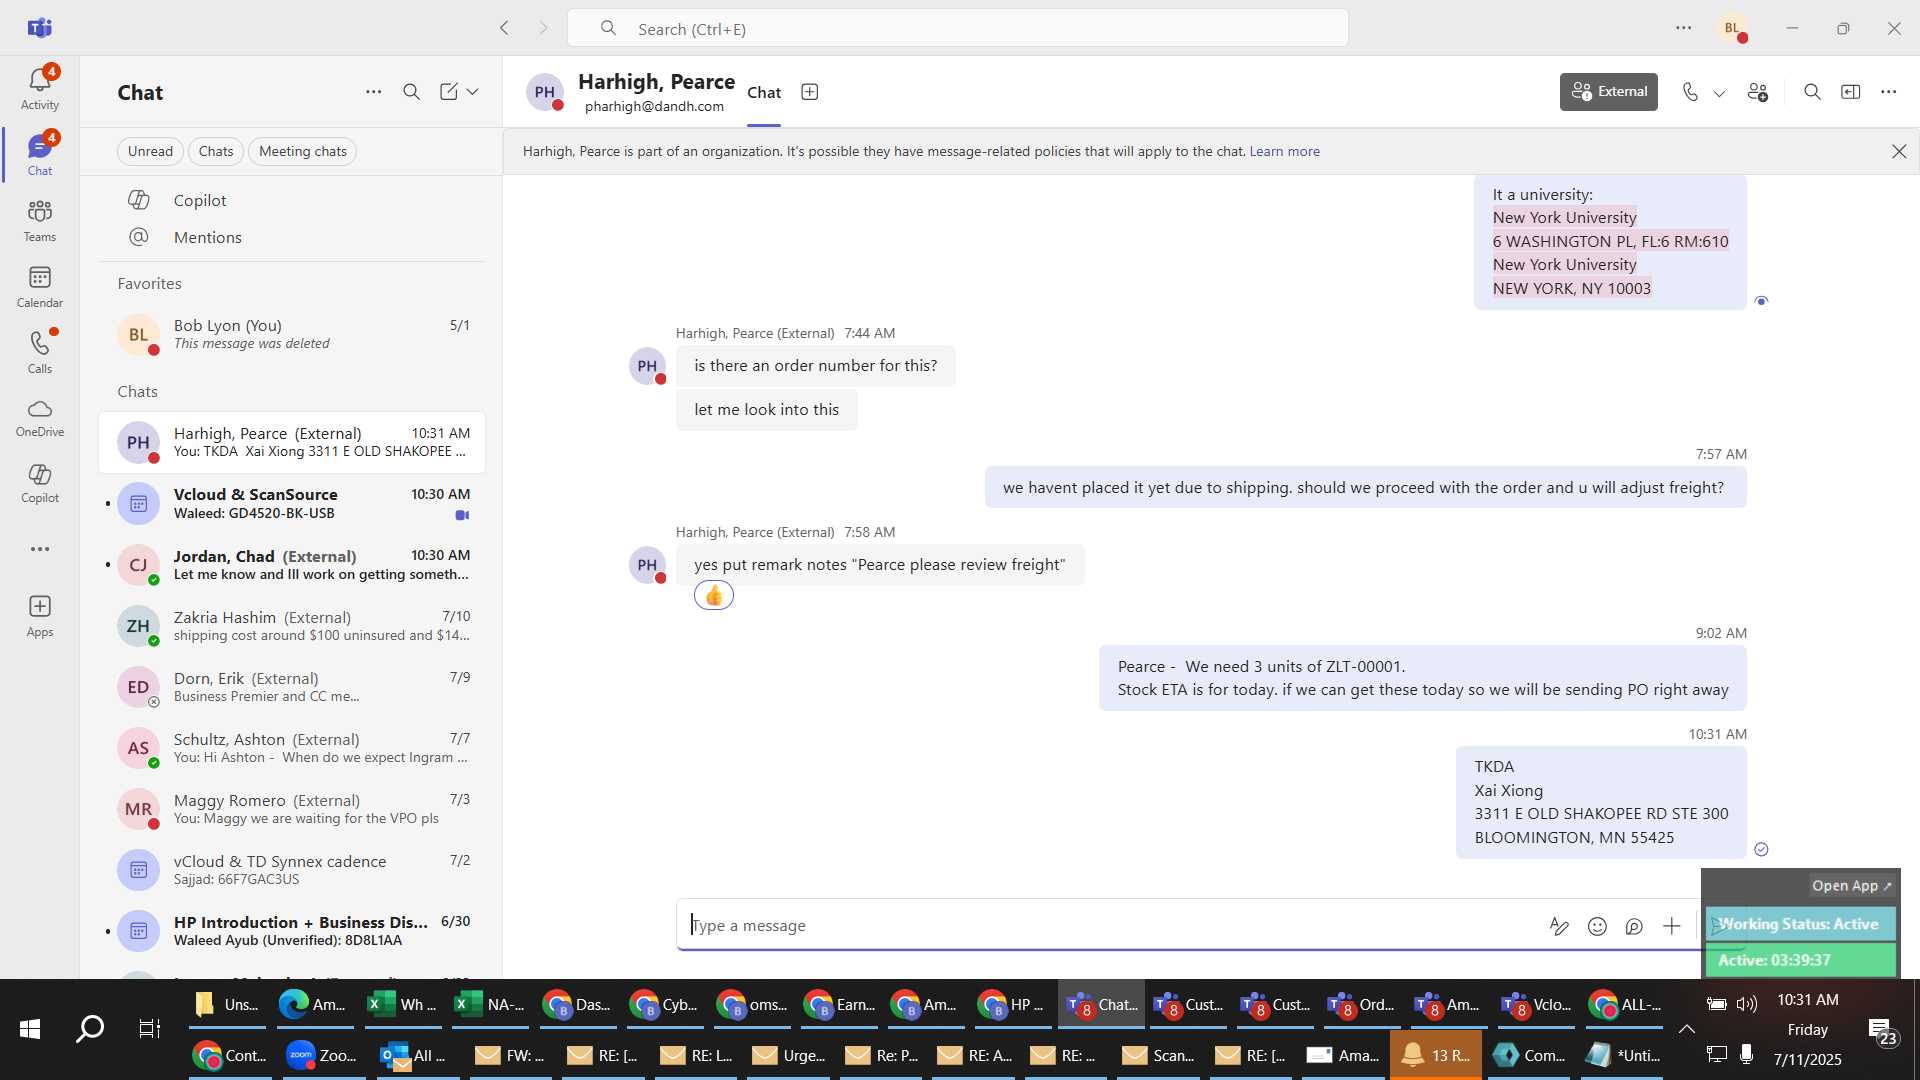1920x1080 pixels.
Task: Show hidden system tray icons
Action: coord(1686,1029)
